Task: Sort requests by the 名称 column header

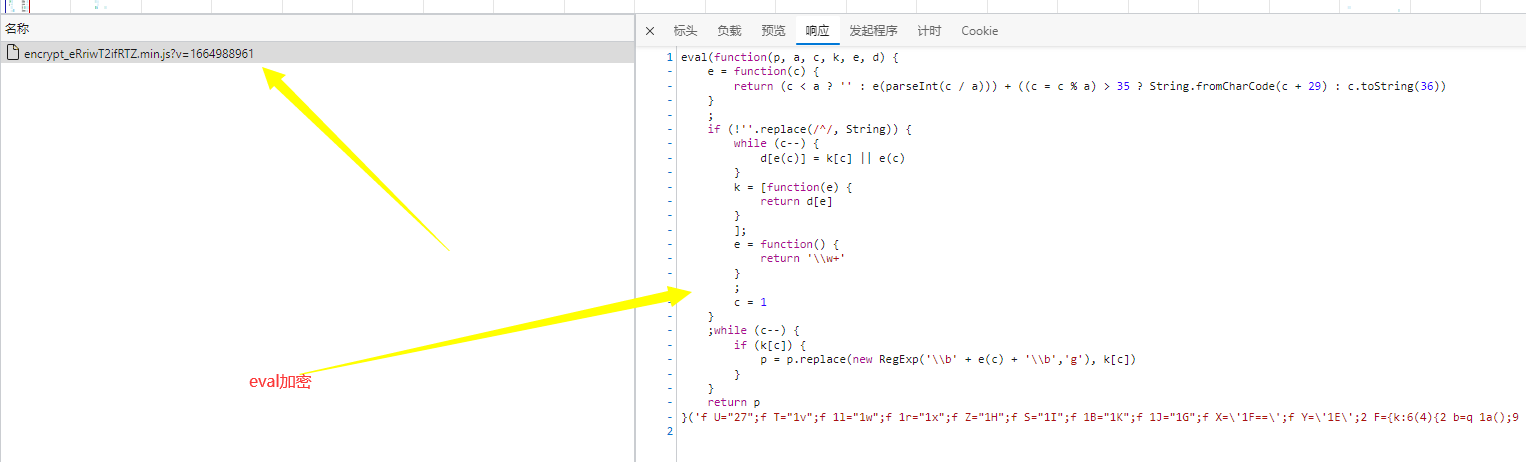Action: point(18,29)
